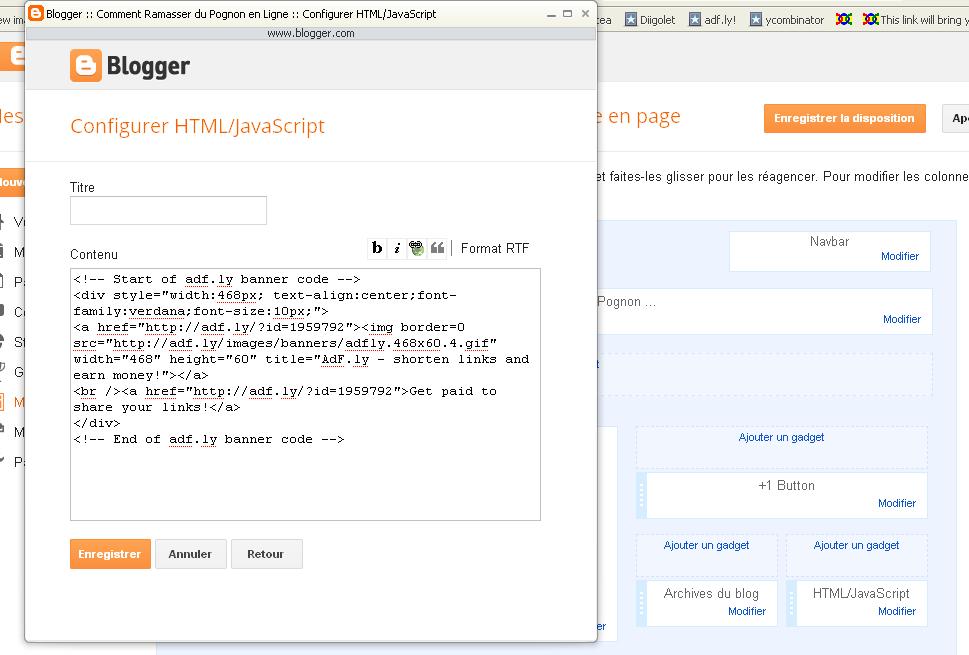This screenshot has height=655, width=969.
Task: Click the '+1 Button' gadget title
Action: coord(786,486)
